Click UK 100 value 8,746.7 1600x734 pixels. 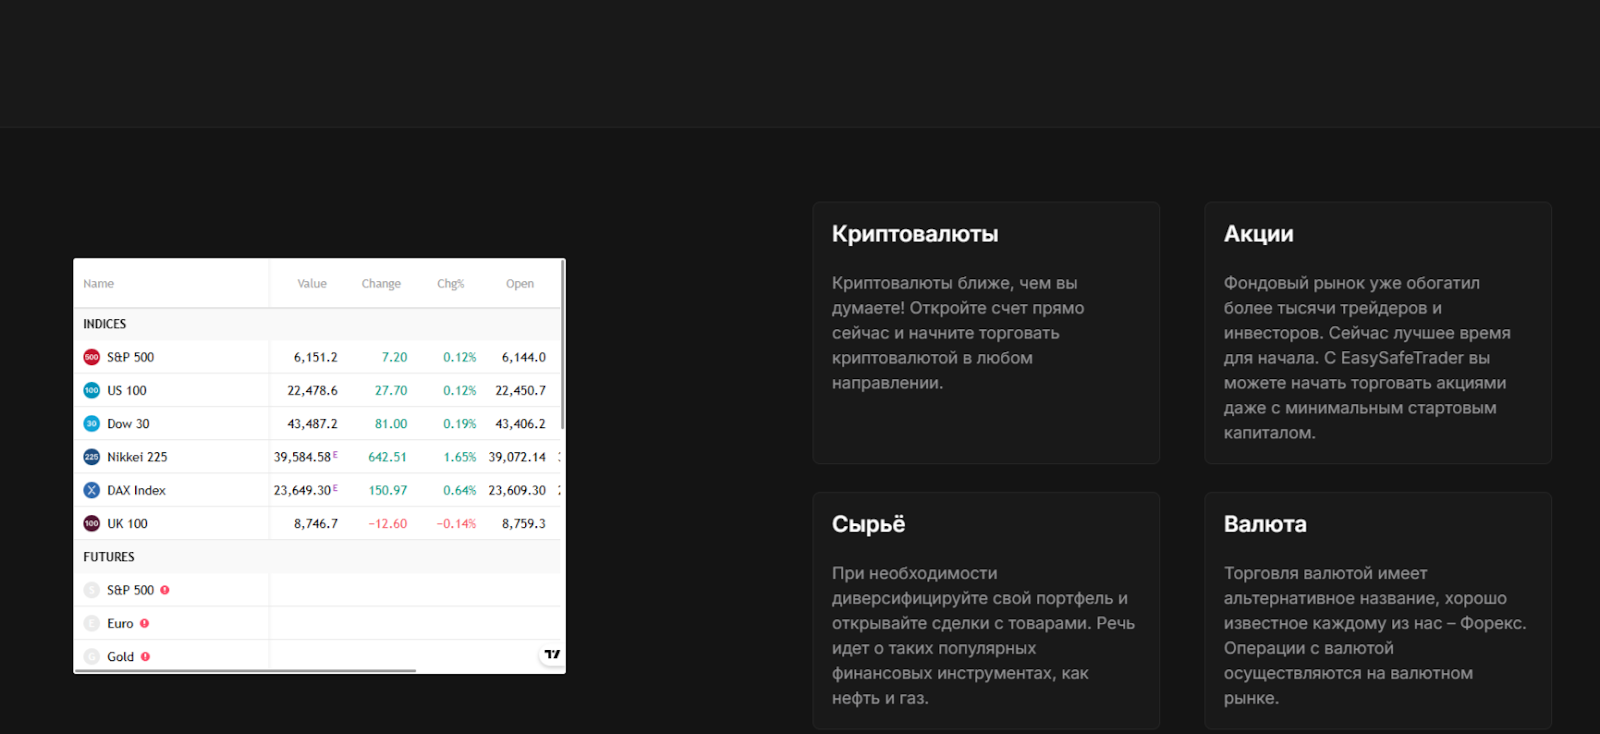[316, 523]
